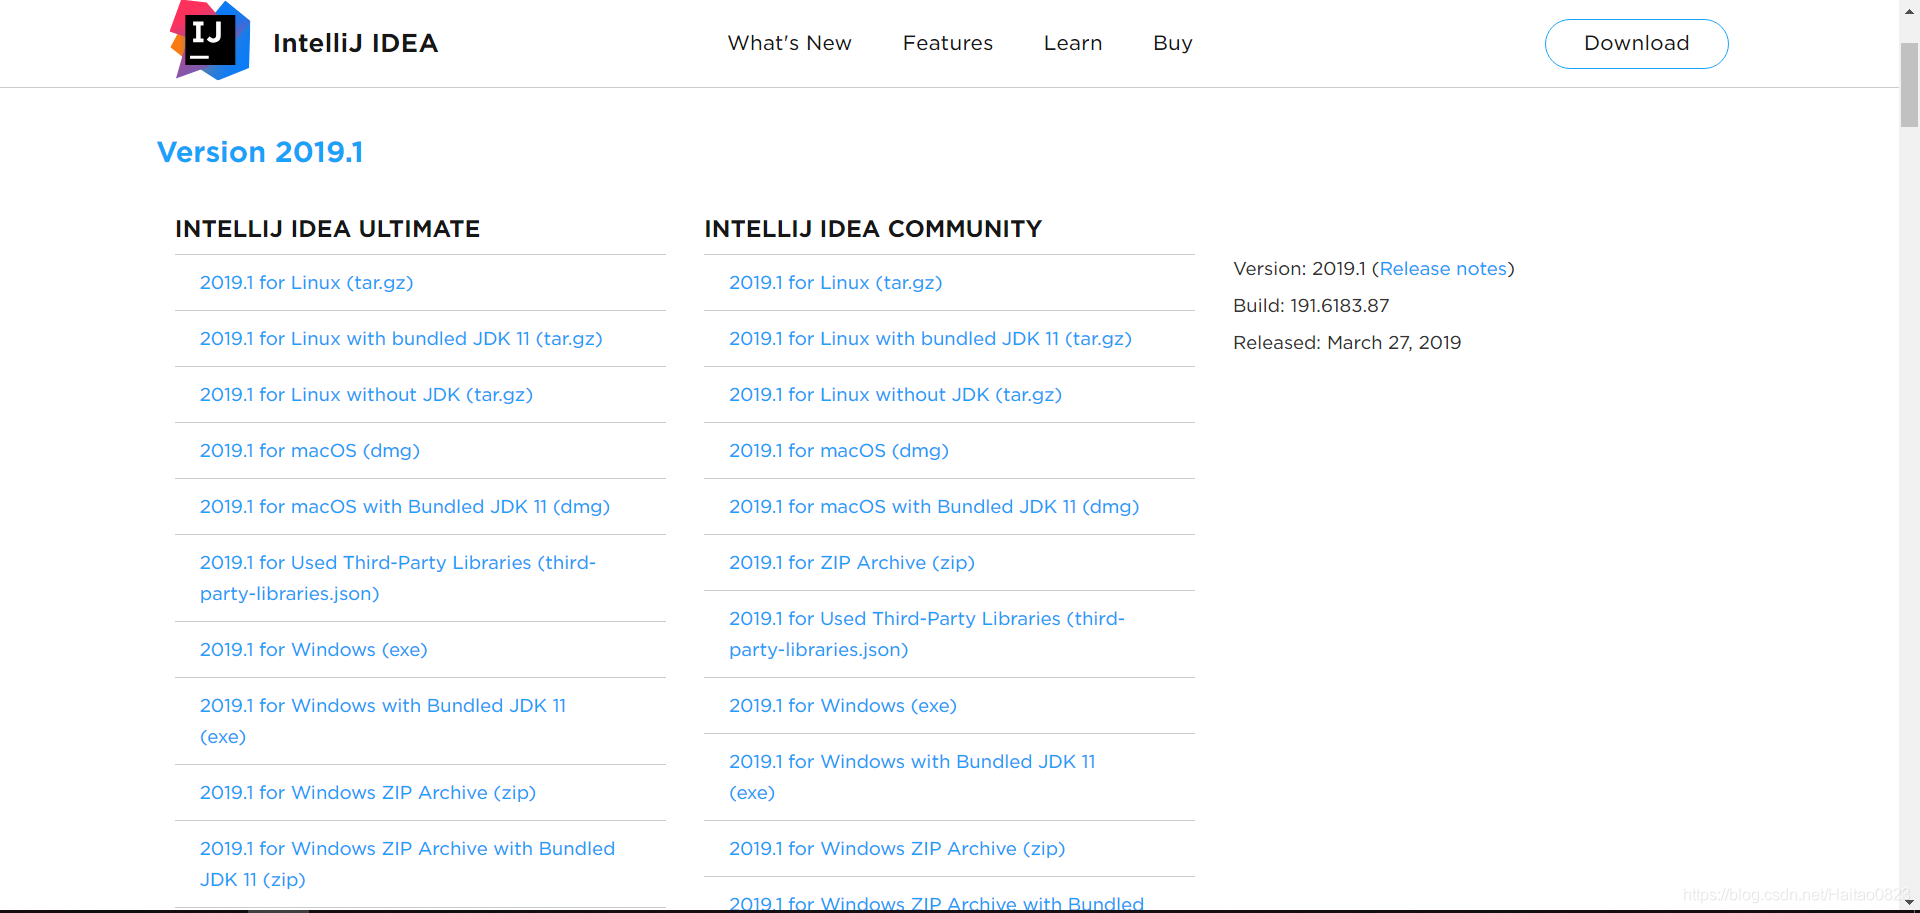The image size is (1920, 913).
Task: Open the Features menu item
Action: (x=947, y=43)
